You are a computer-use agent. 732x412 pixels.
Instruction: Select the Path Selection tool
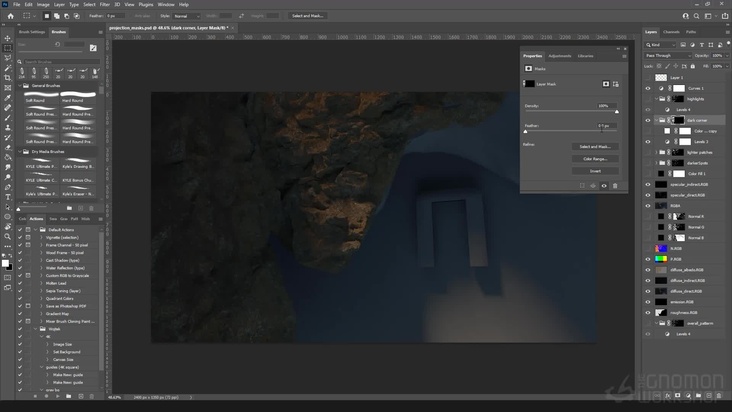(x=7, y=207)
